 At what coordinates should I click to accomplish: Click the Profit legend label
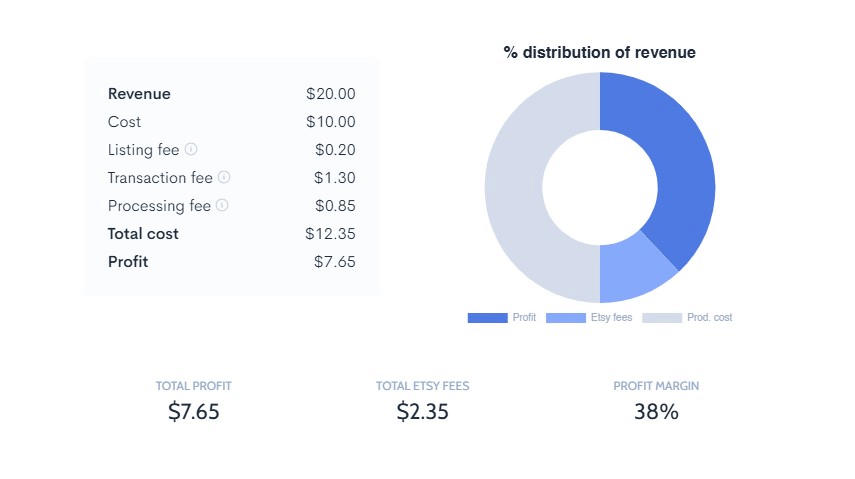(524, 318)
